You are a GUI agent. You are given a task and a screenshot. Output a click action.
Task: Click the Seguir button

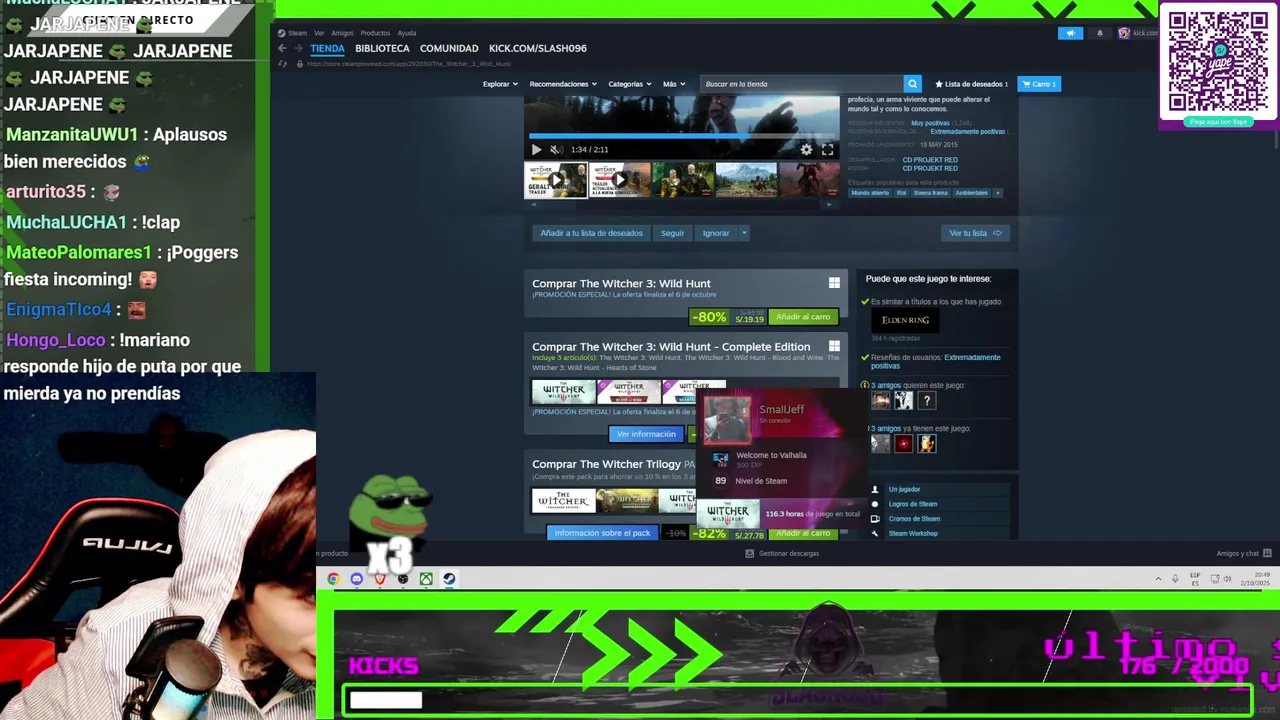(x=673, y=233)
